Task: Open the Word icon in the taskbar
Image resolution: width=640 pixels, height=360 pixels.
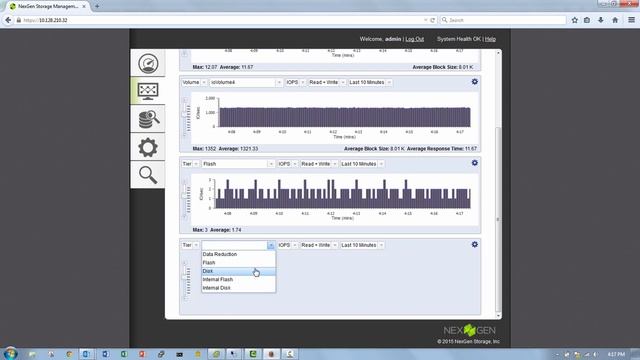Action: [x=105, y=354]
